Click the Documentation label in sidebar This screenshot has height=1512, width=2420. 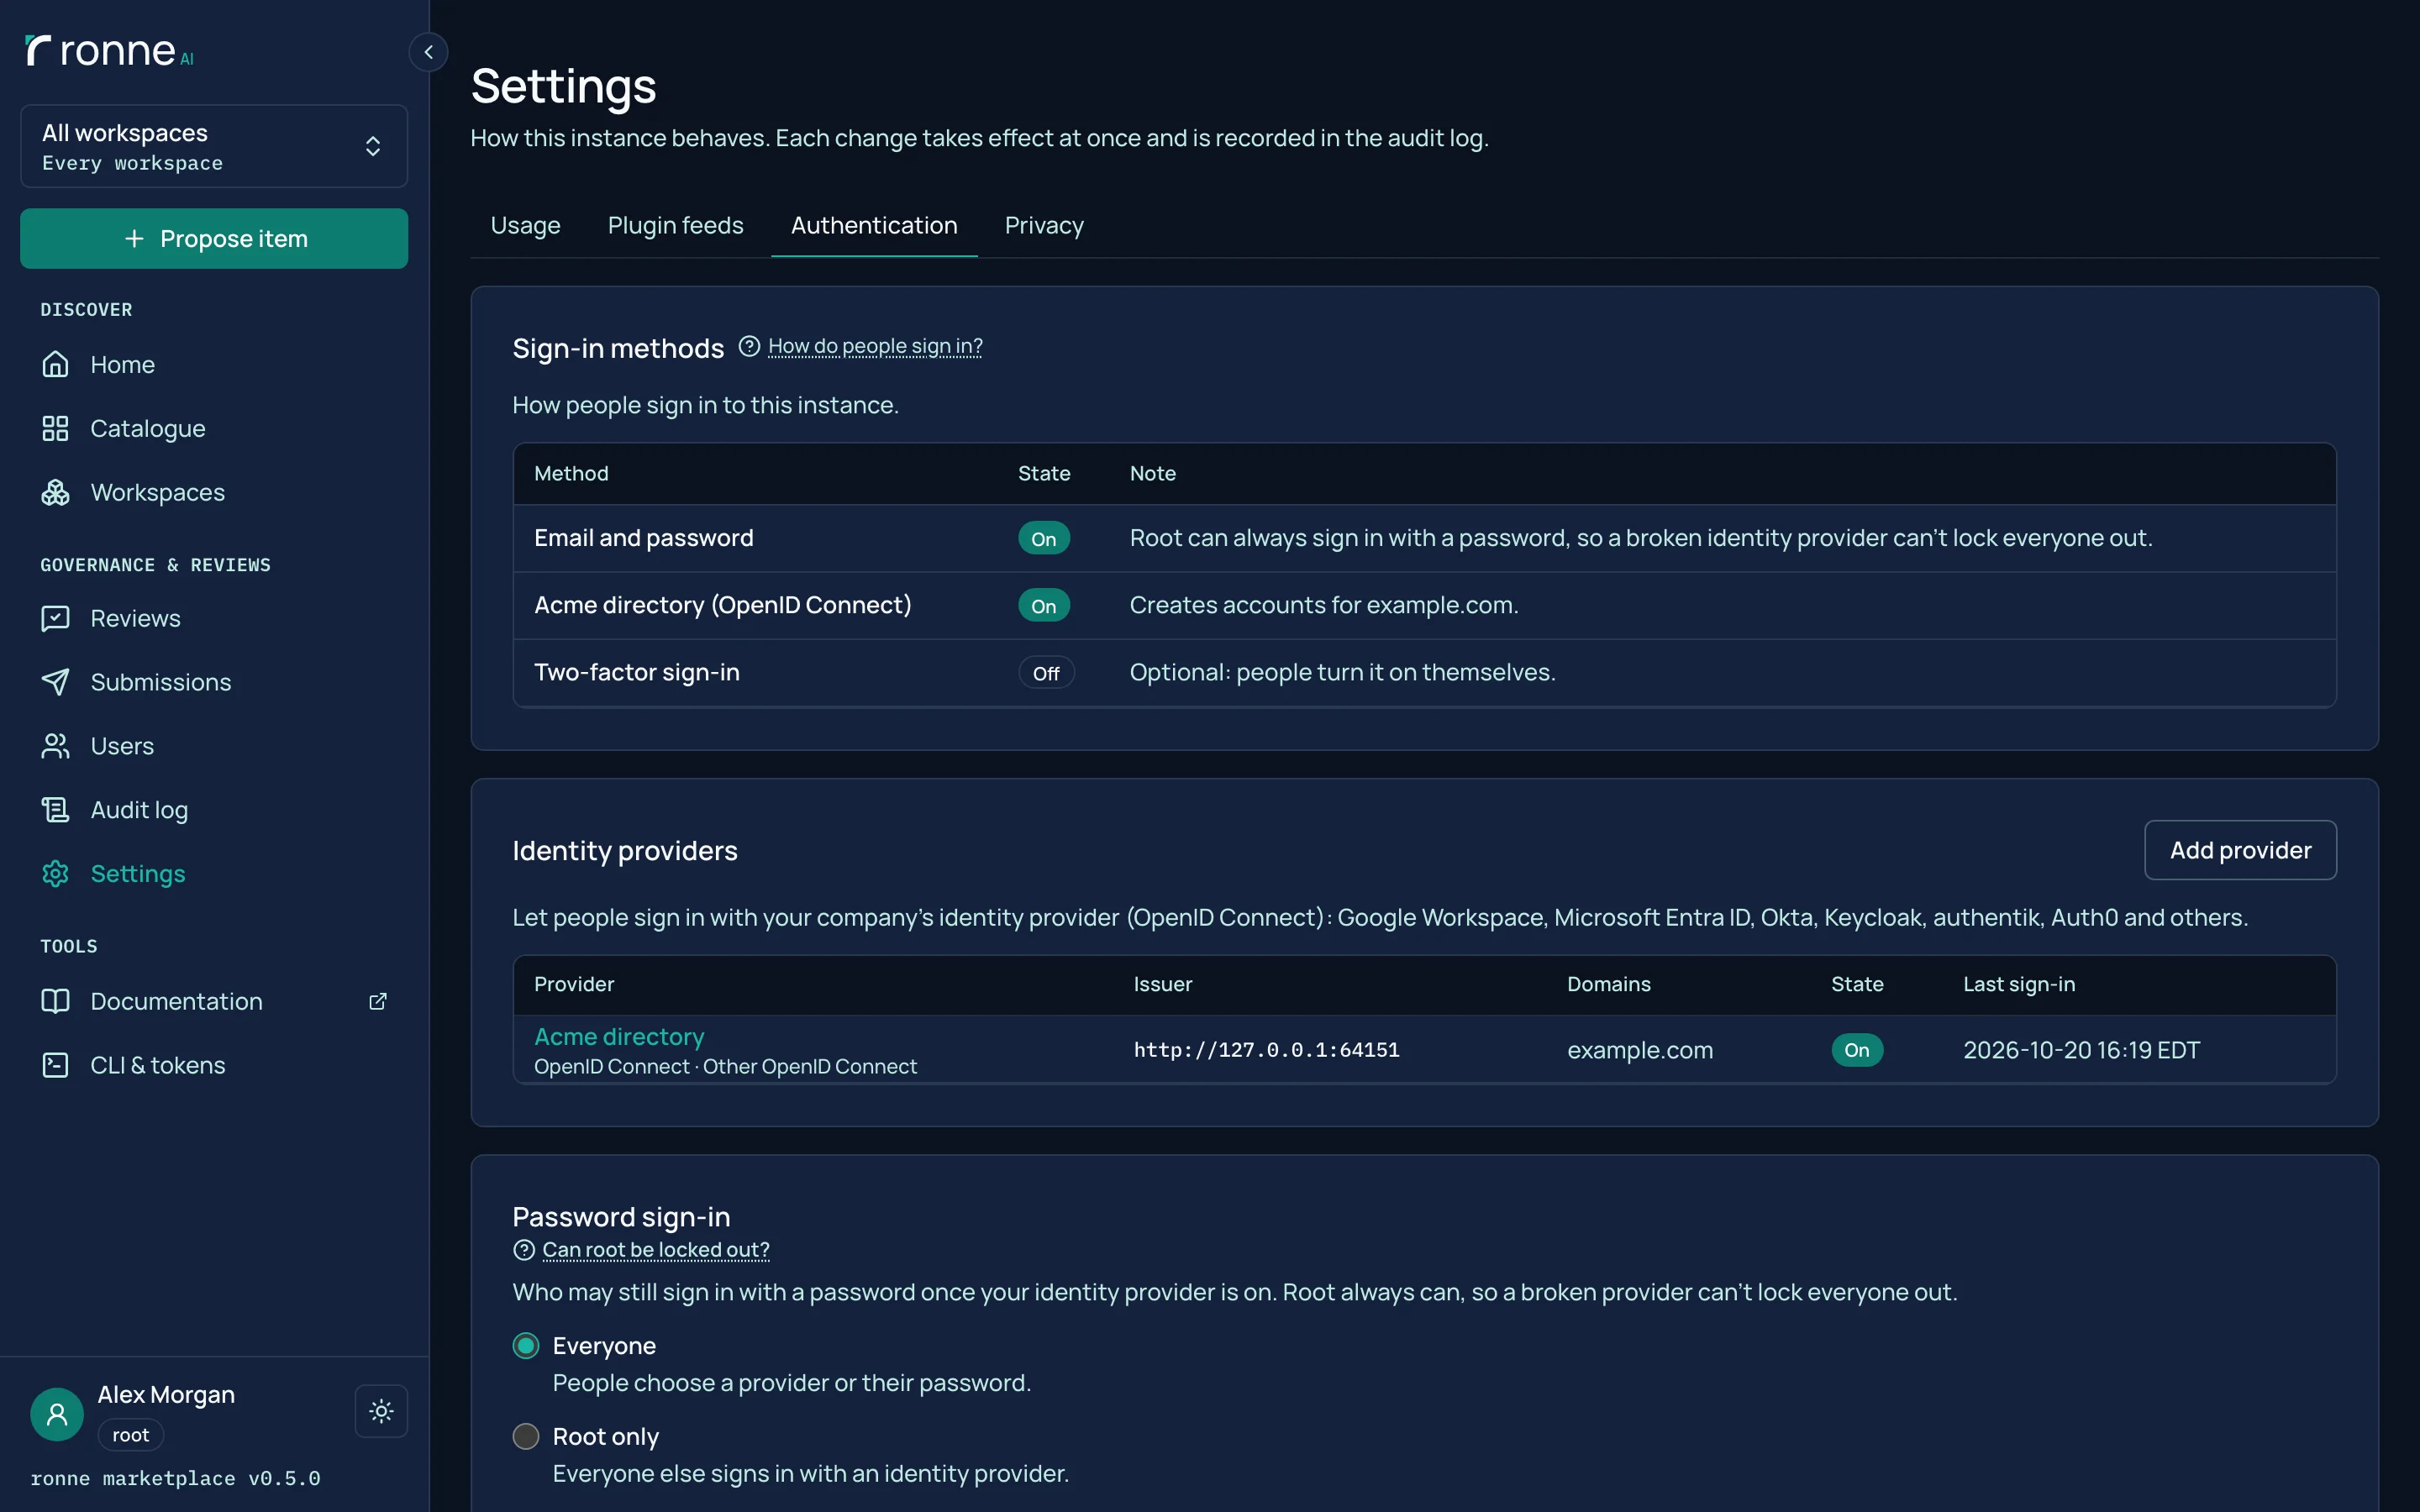(176, 1001)
